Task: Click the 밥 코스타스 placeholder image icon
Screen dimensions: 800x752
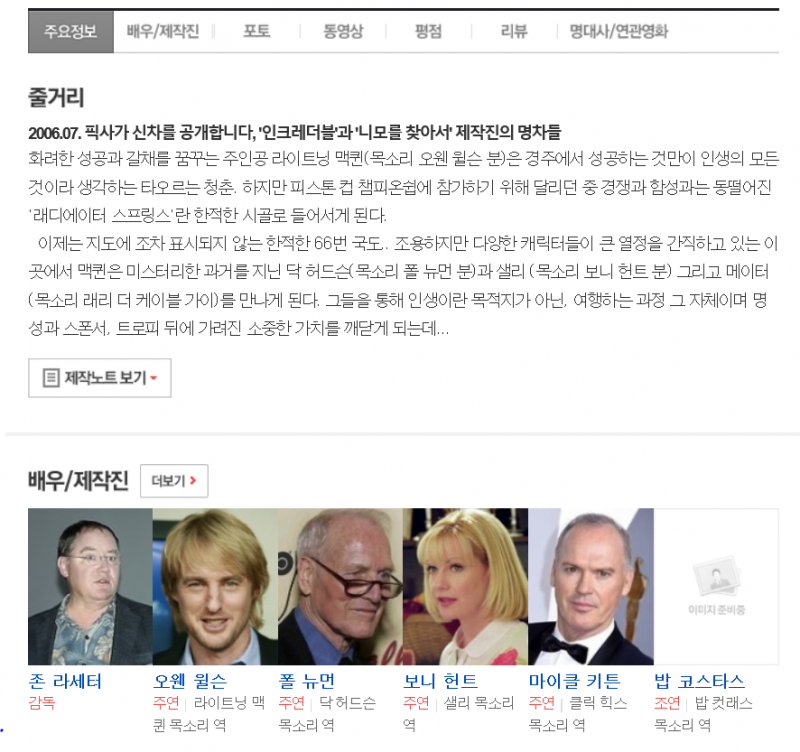Action: 716,580
